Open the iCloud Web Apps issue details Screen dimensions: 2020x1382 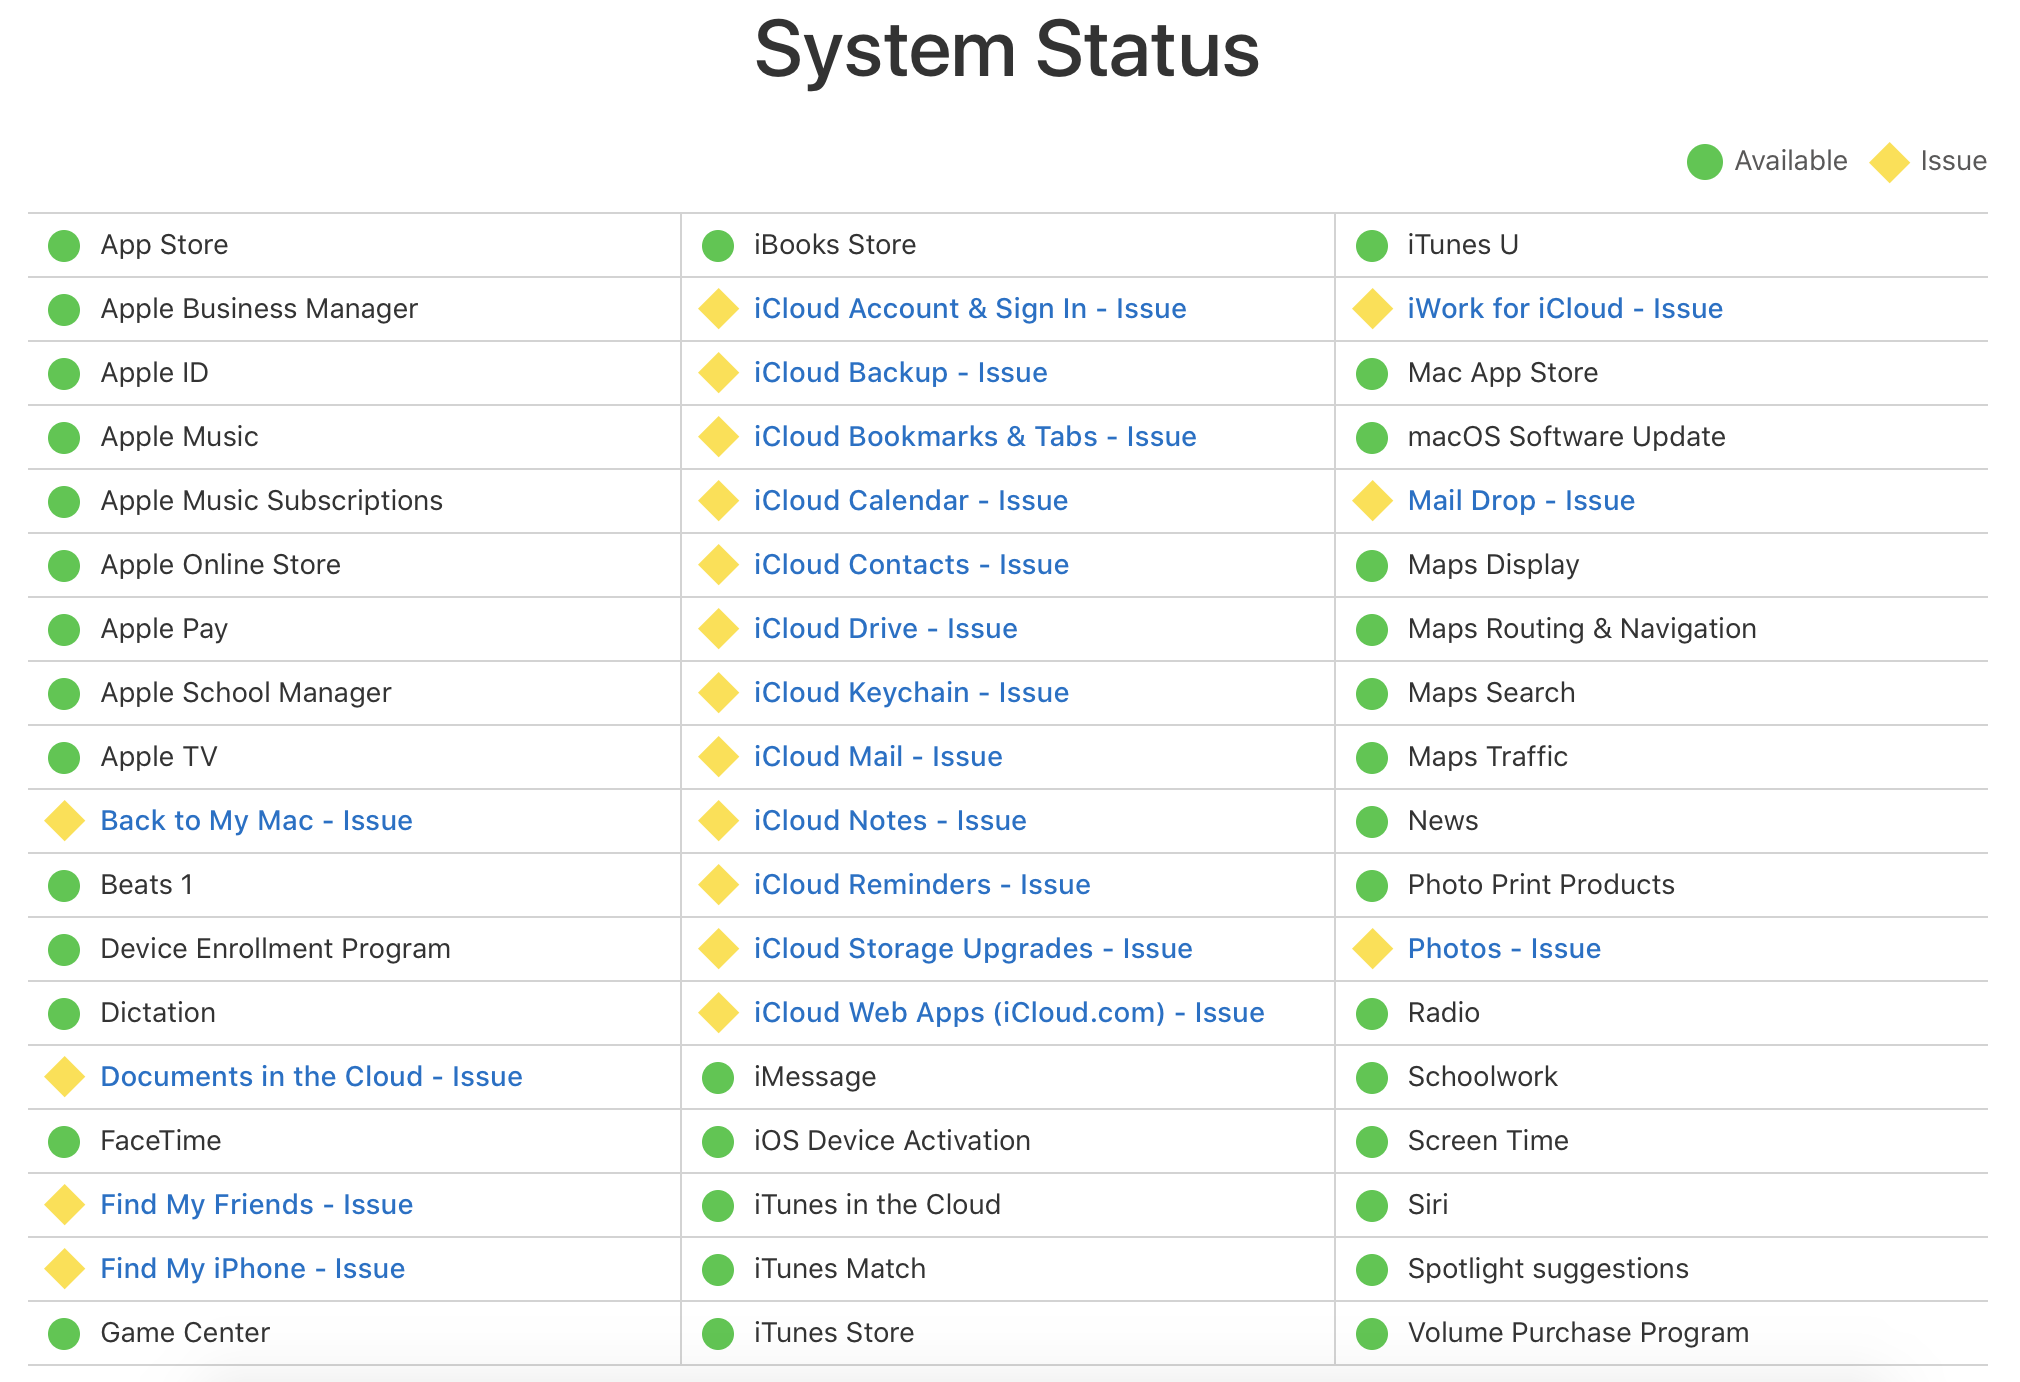[1008, 1012]
